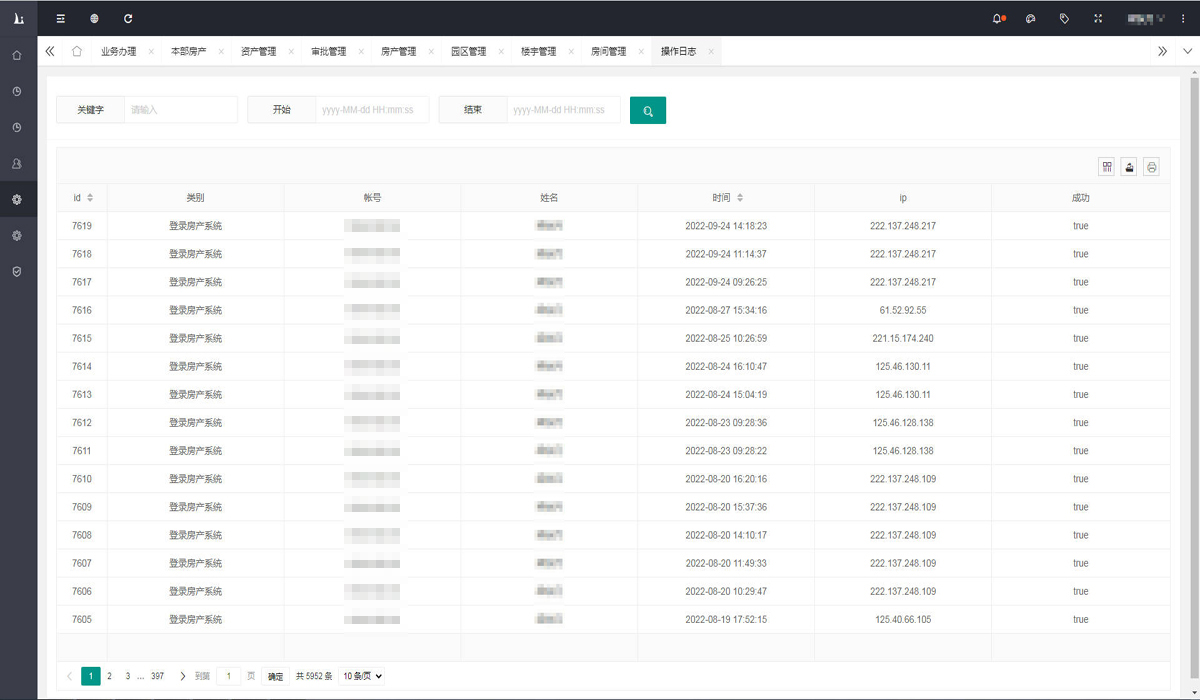Image resolution: width=1200 pixels, height=700 pixels.
Task: Click the export table icon
Action: pyautogui.click(x=1129, y=167)
